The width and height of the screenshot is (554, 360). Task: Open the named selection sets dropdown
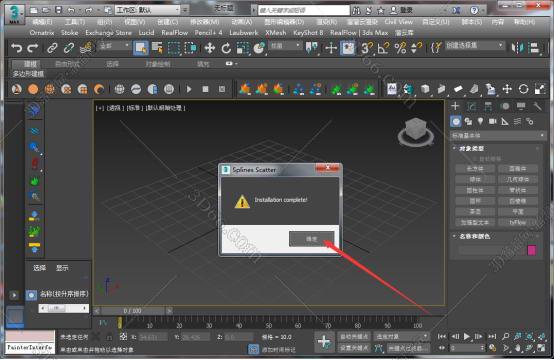click(475, 46)
